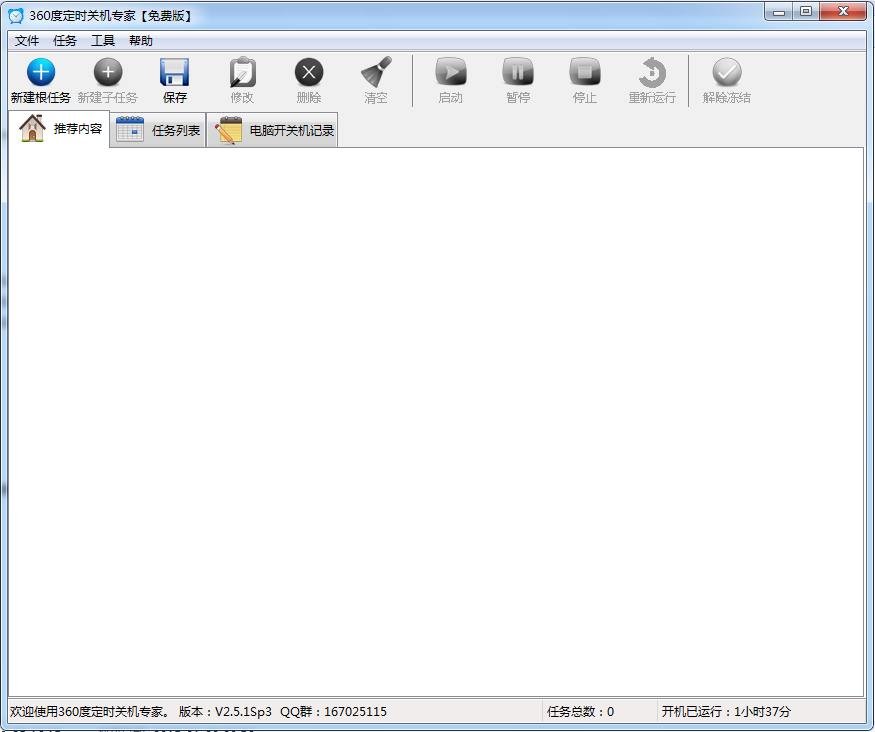
Task: Open the 工具 menu
Action: tap(103, 41)
